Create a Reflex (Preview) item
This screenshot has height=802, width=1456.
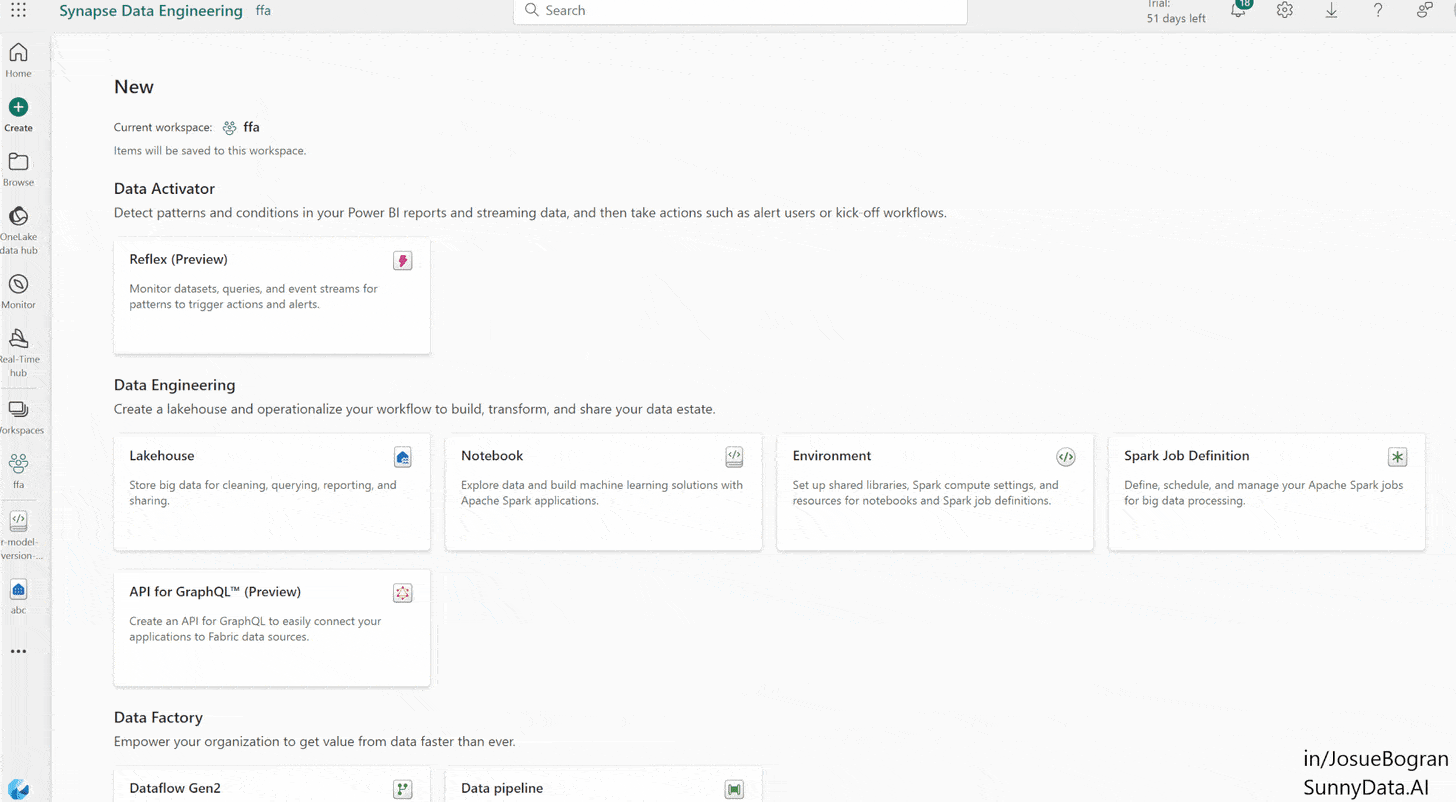[x=272, y=296]
